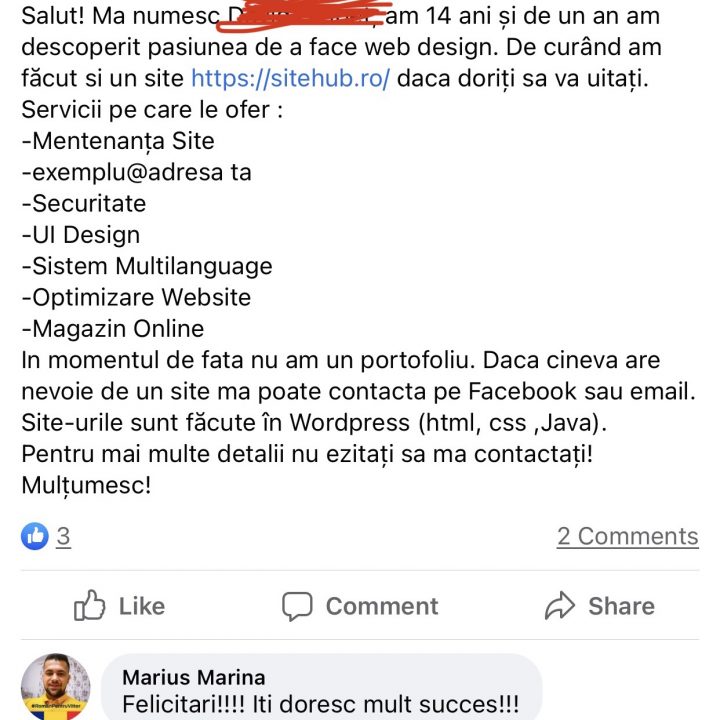Image resolution: width=720 pixels, height=720 pixels.
Task: Click the Share arrow icon
Action: point(560,606)
